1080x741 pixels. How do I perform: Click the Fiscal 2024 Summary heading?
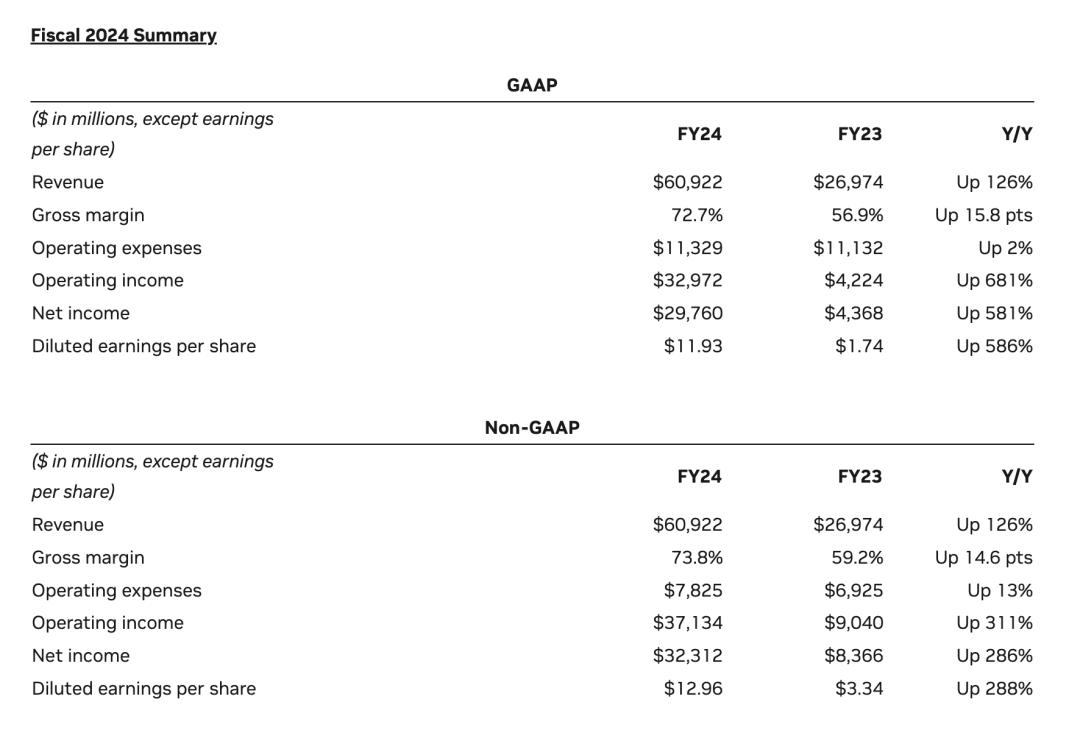tap(124, 35)
